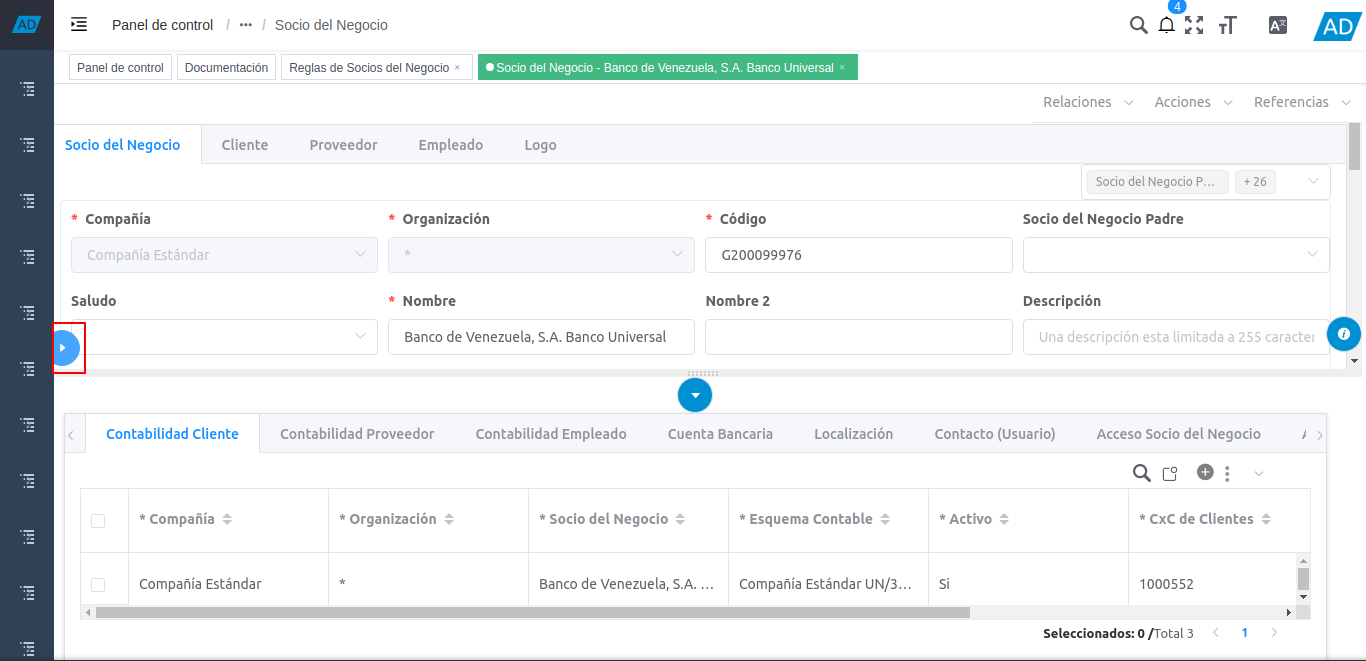This screenshot has width=1366, height=661.
Task: Click Panel de control breadcrumb link
Action: pos(162,25)
